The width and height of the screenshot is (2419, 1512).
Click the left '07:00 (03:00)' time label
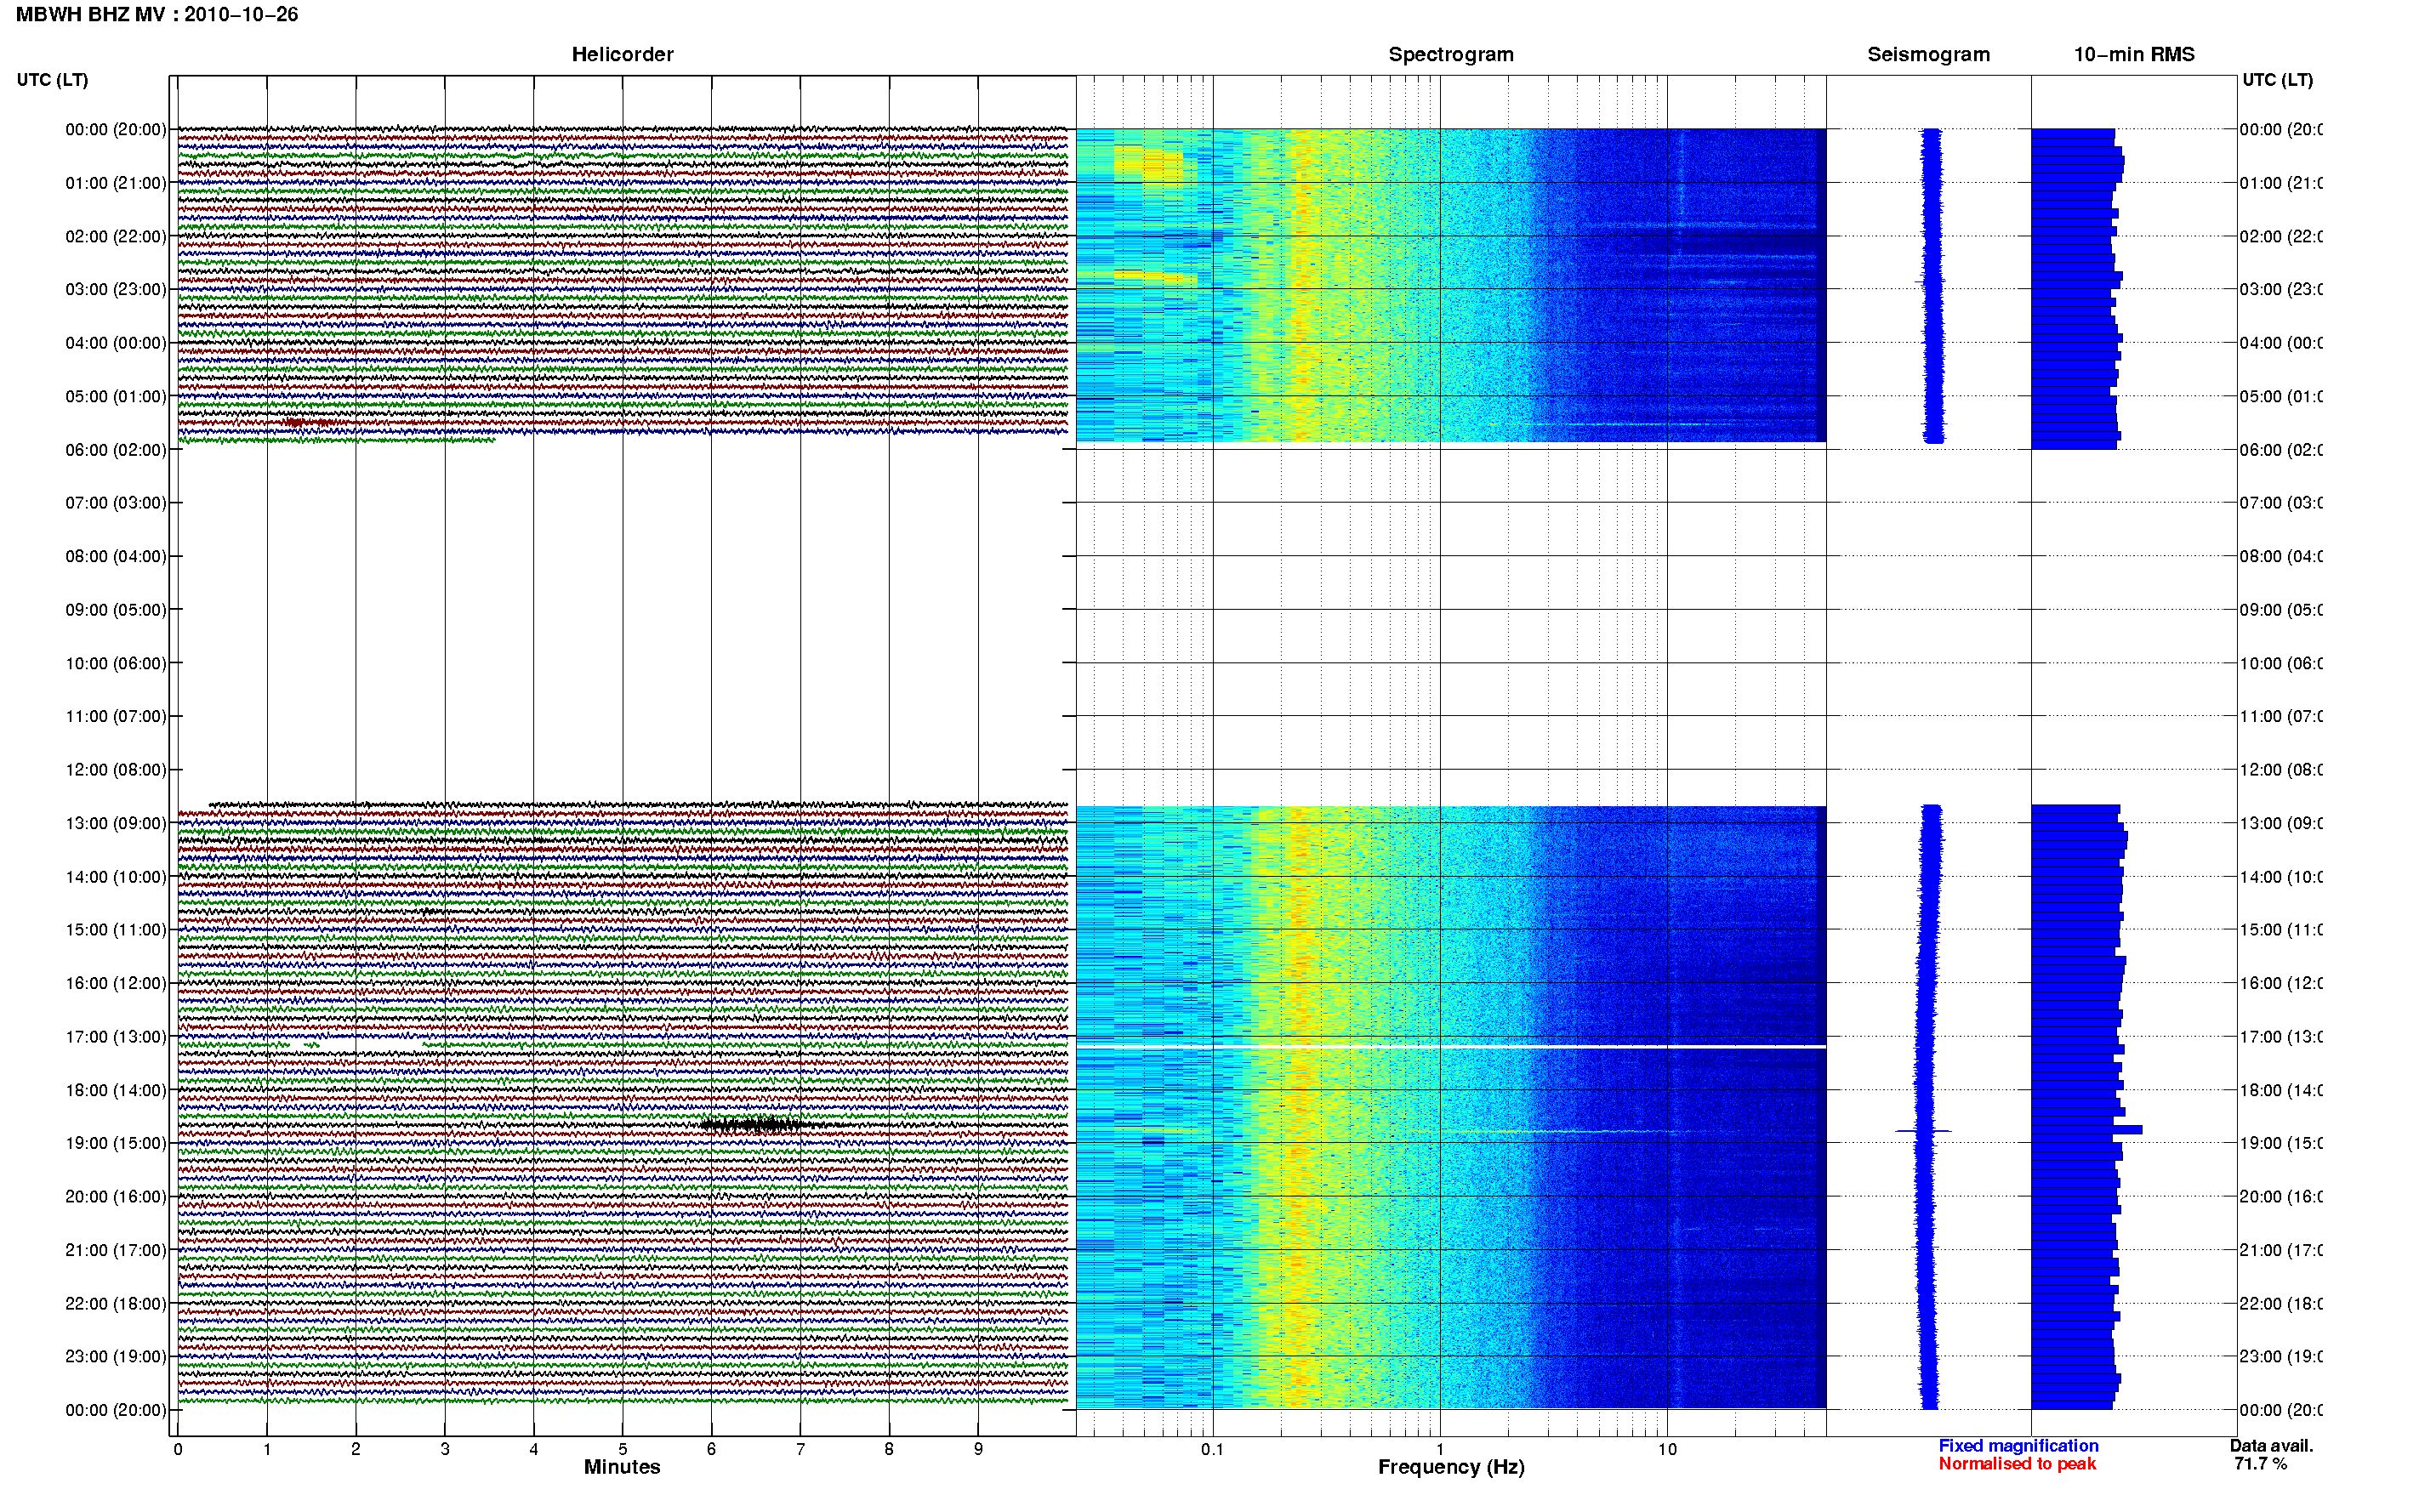coord(115,502)
